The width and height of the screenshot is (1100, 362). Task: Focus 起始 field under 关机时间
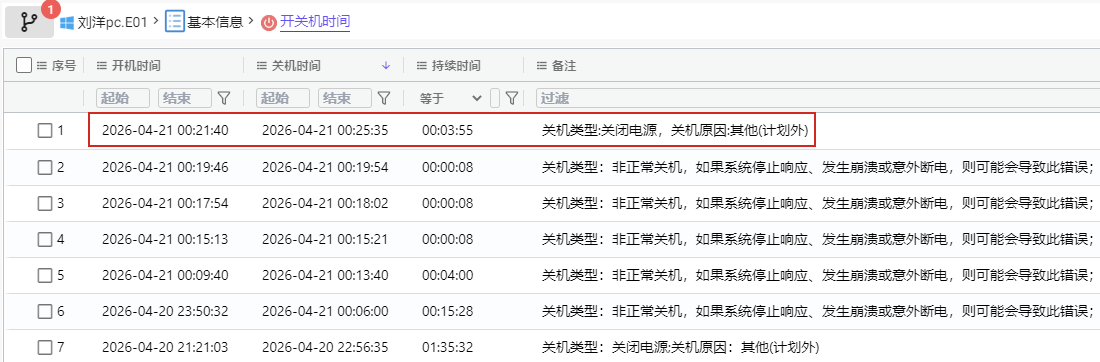click(x=283, y=98)
